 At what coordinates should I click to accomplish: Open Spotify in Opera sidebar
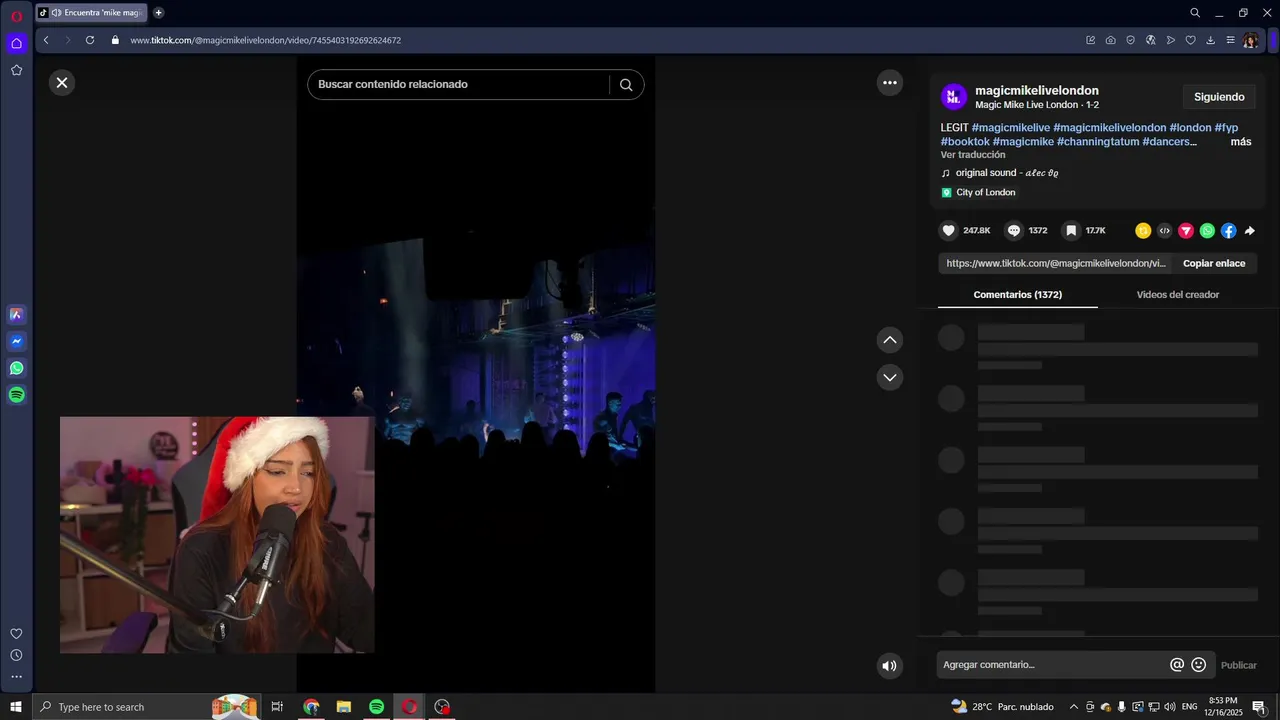tap(16, 395)
